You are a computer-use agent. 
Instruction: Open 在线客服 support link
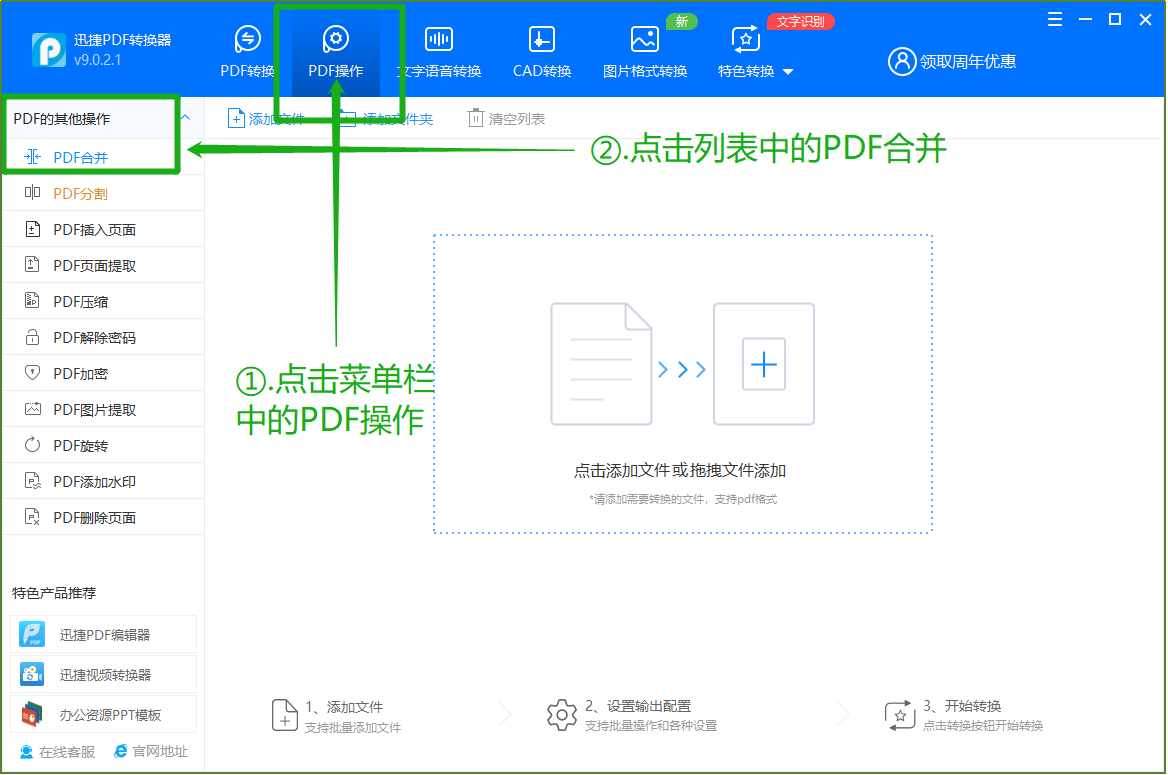tap(58, 752)
